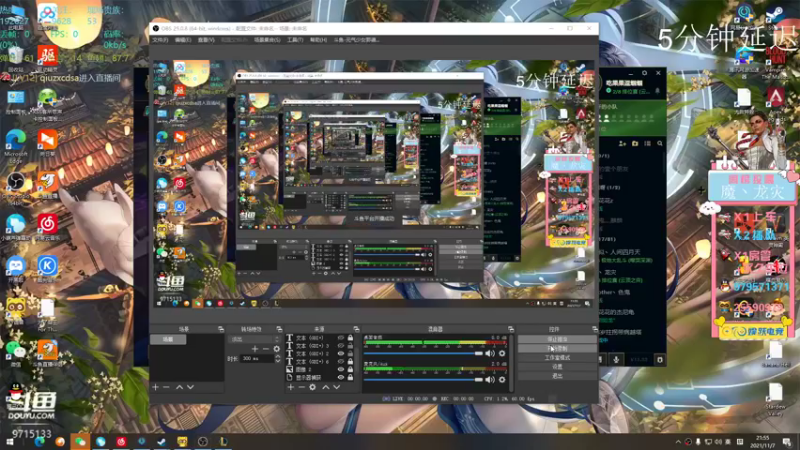Image resolution: width=800 pixels, height=450 pixels.
Task: Add a new source with plus icon
Action: (290, 387)
